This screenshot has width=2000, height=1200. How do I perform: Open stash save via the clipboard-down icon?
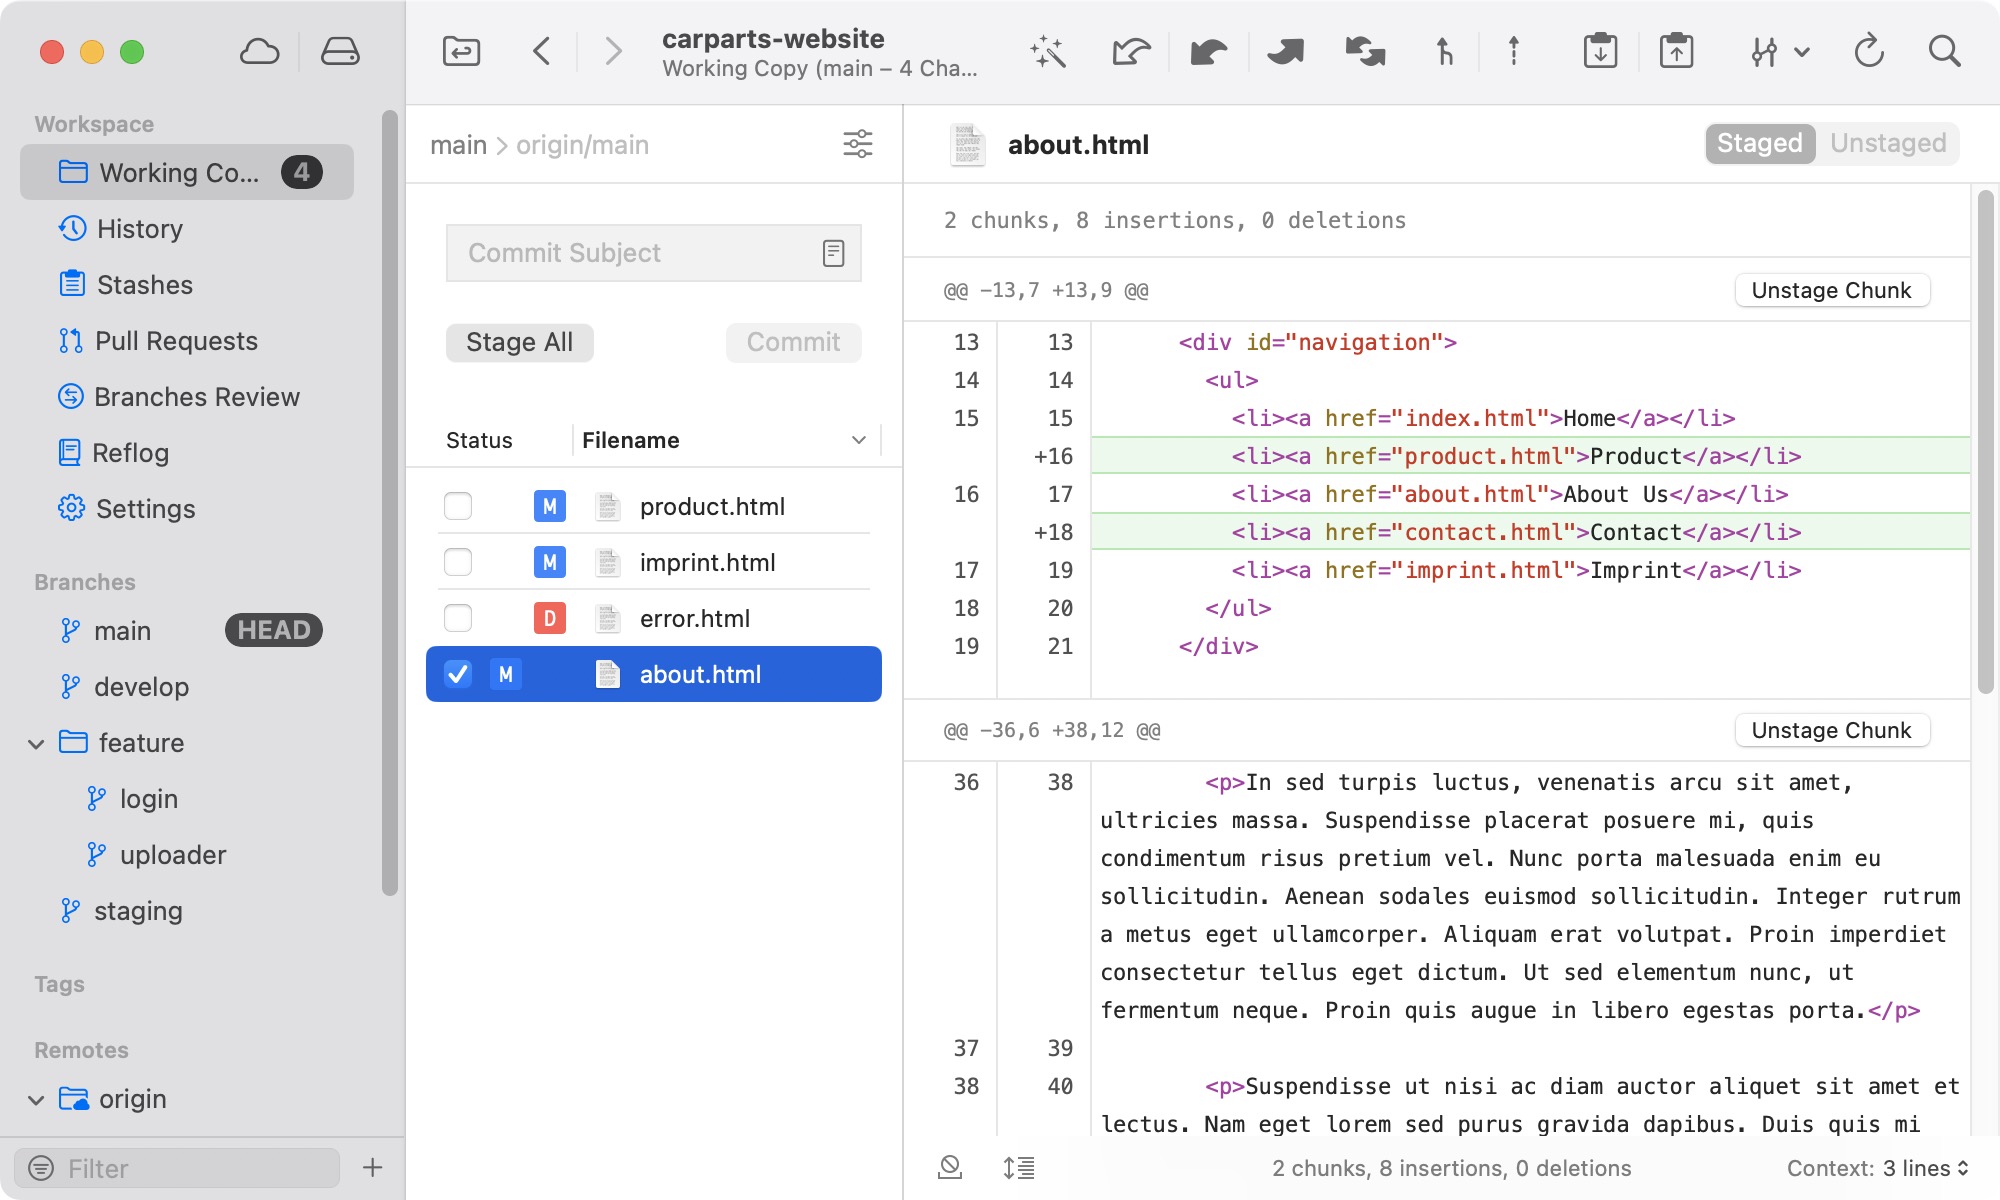1599,51
